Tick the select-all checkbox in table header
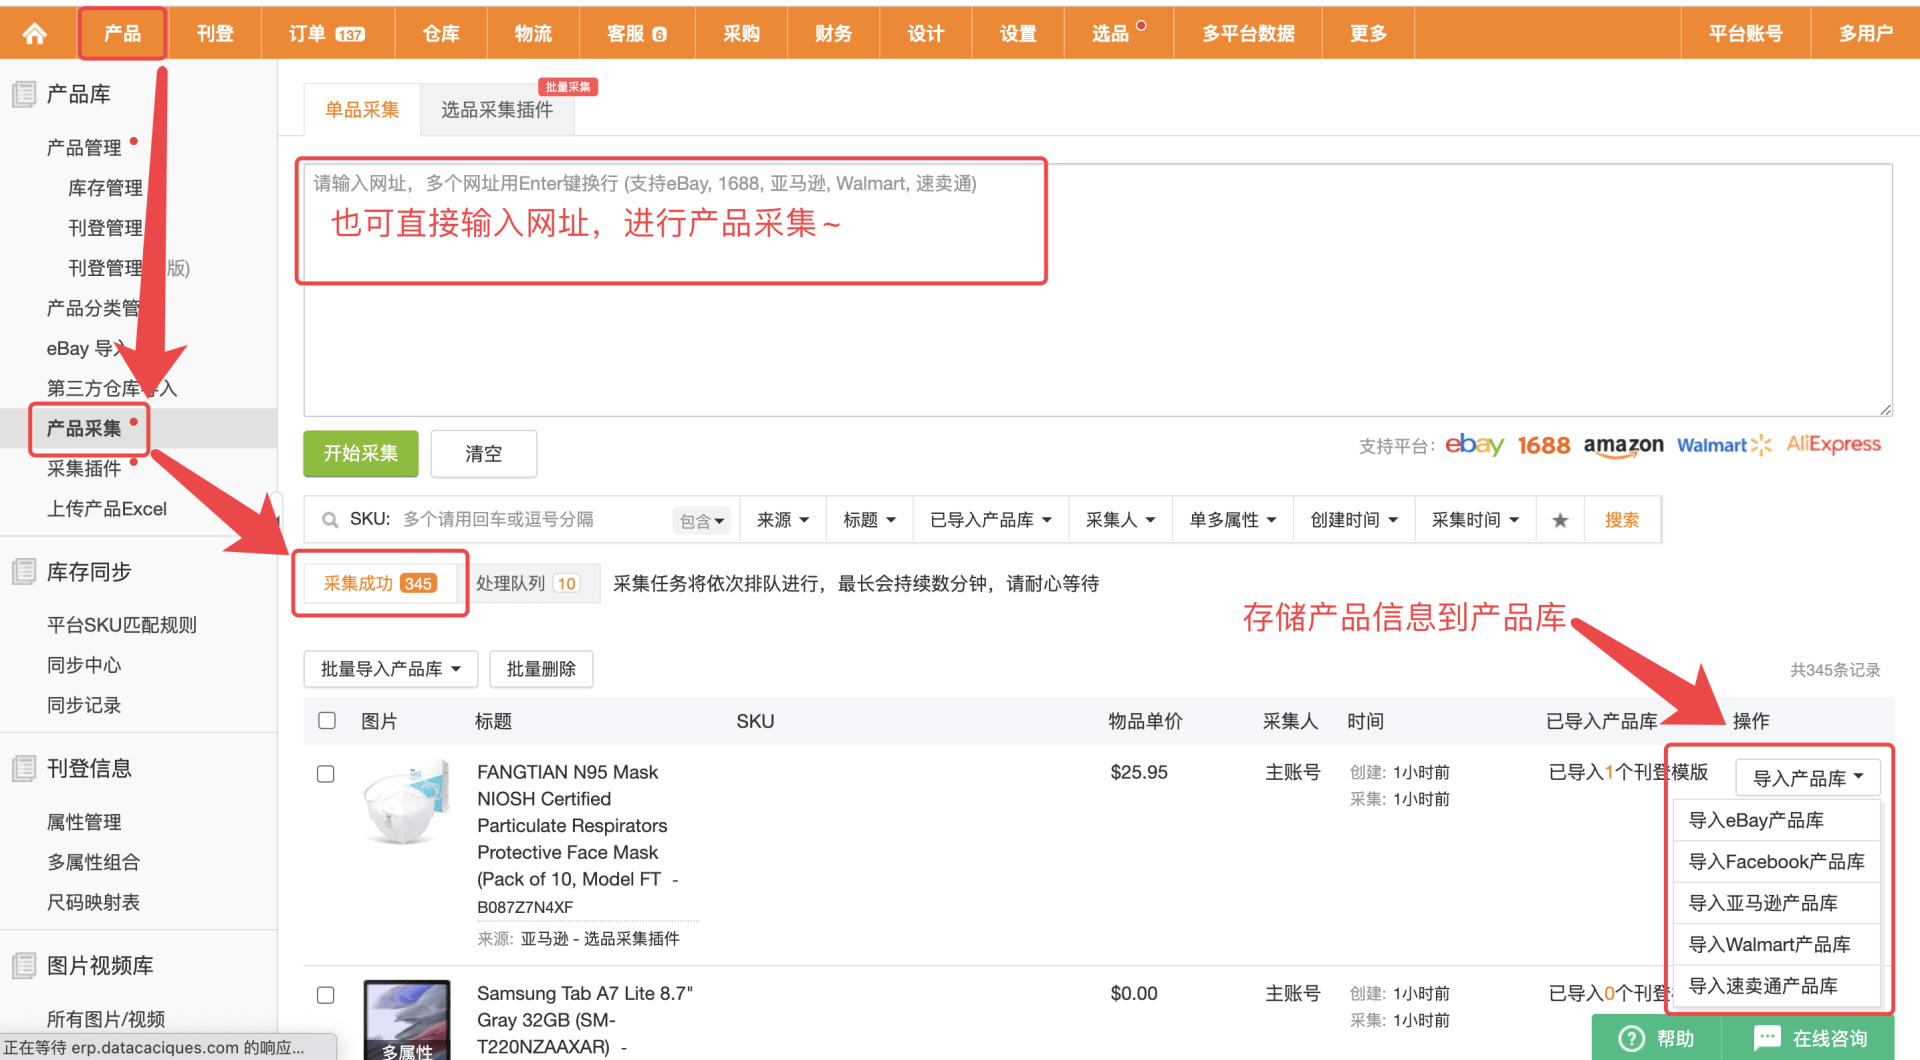Viewport: 1920px width, 1060px height. [x=327, y=721]
